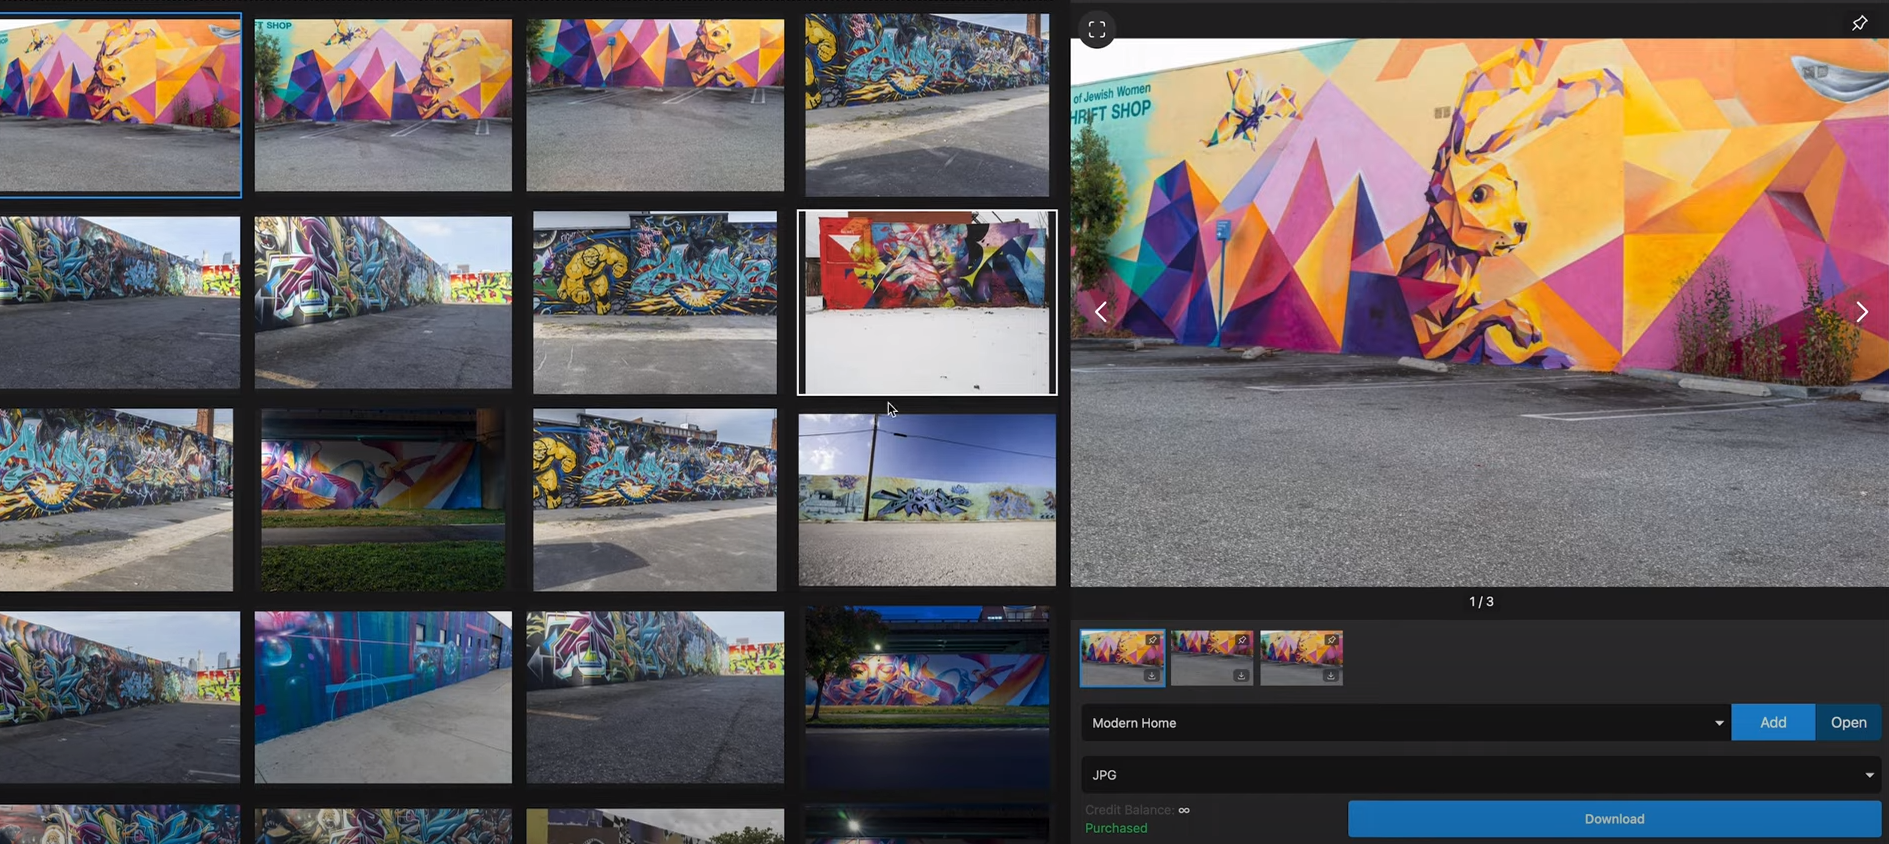Download the third variant thumbnail
The image size is (1889, 844).
pyautogui.click(x=1331, y=676)
